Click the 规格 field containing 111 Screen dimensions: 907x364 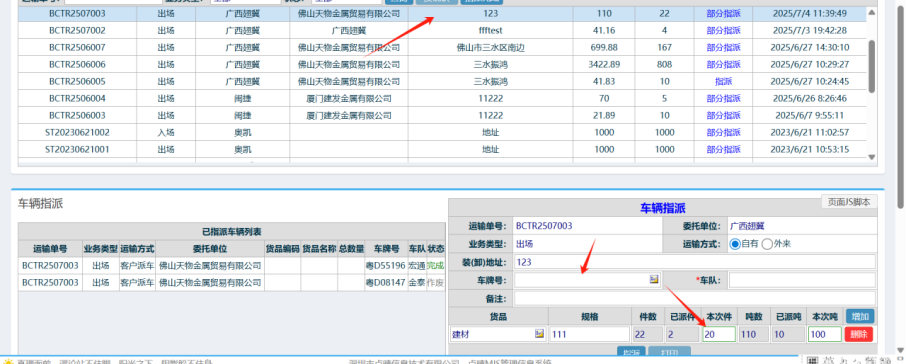589,334
